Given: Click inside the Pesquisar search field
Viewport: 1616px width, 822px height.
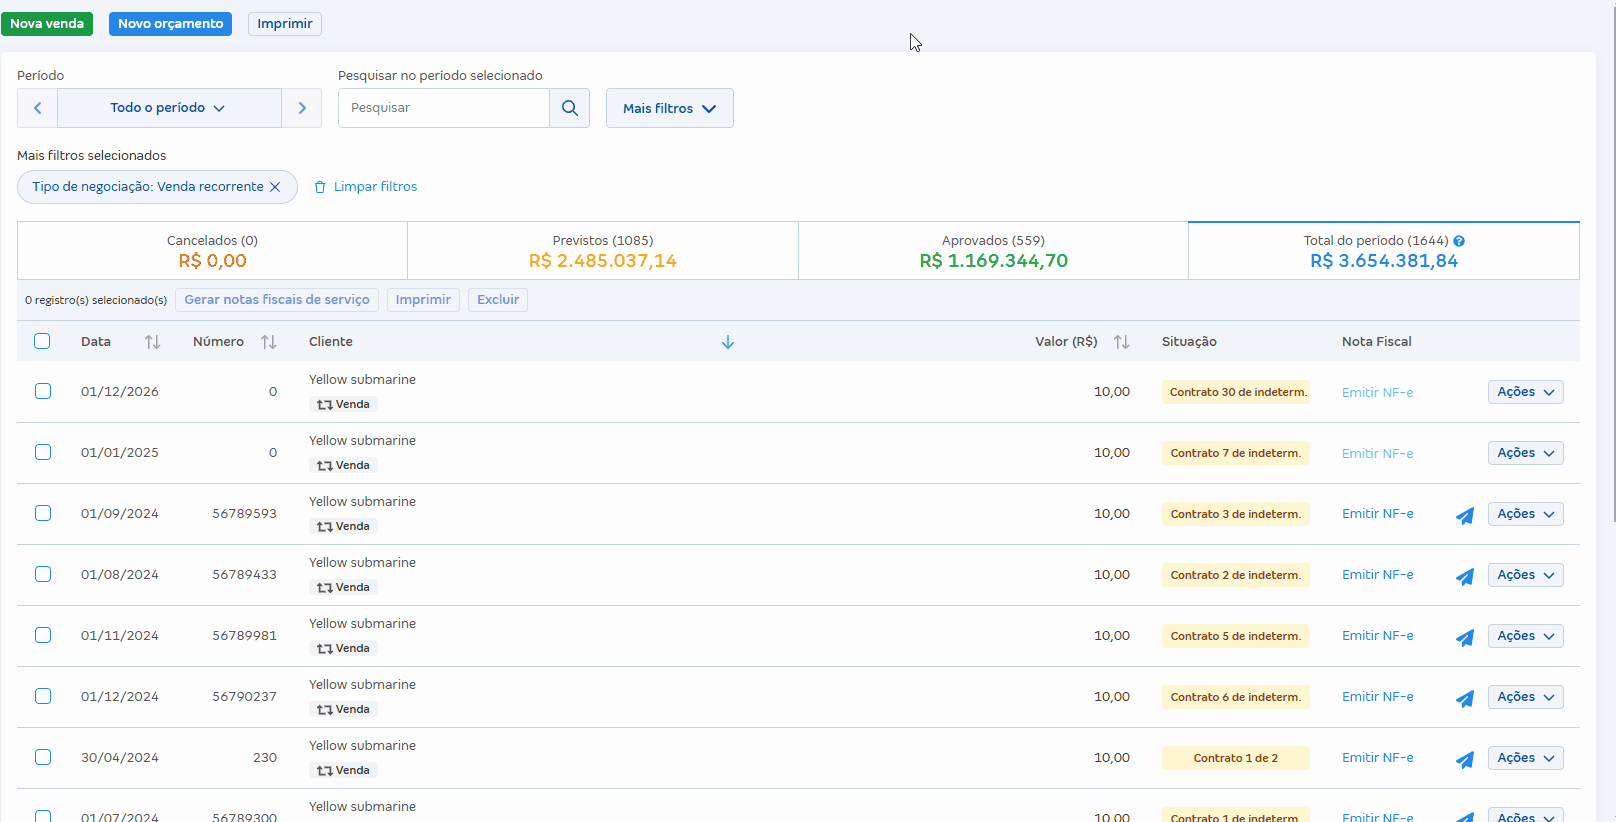Looking at the screenshot, I should pos(444,108).
